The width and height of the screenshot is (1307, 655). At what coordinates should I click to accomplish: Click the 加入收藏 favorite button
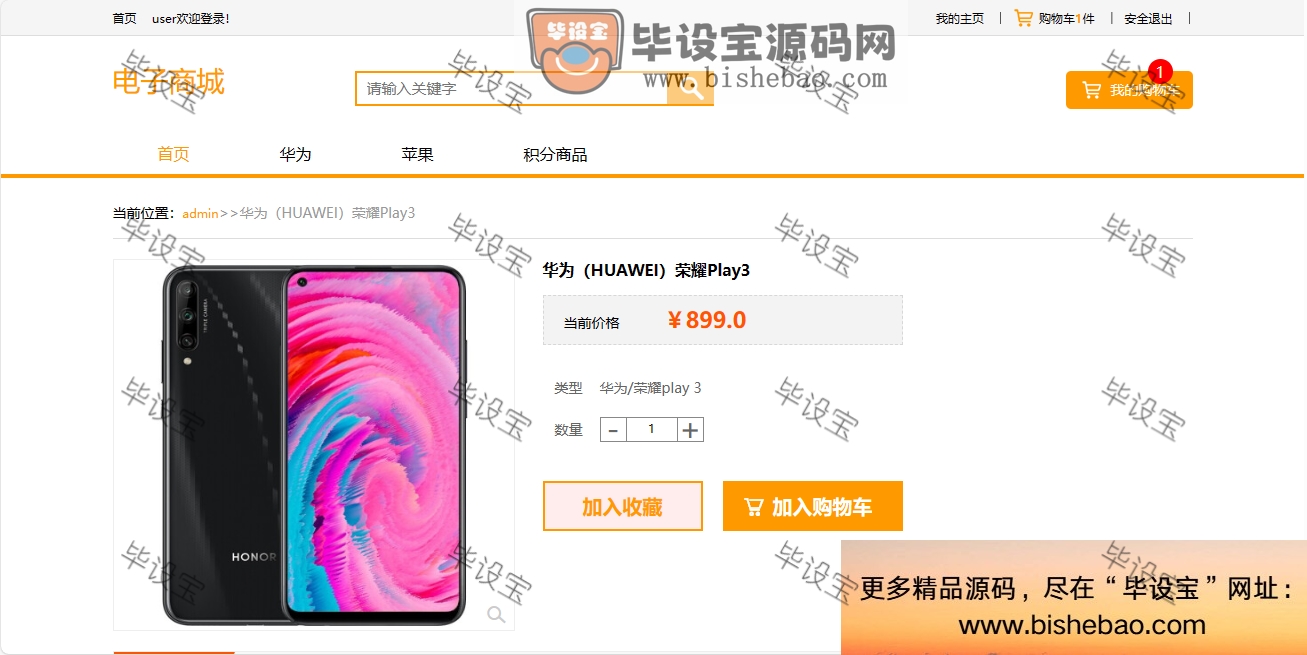click(x=623, y=506)
